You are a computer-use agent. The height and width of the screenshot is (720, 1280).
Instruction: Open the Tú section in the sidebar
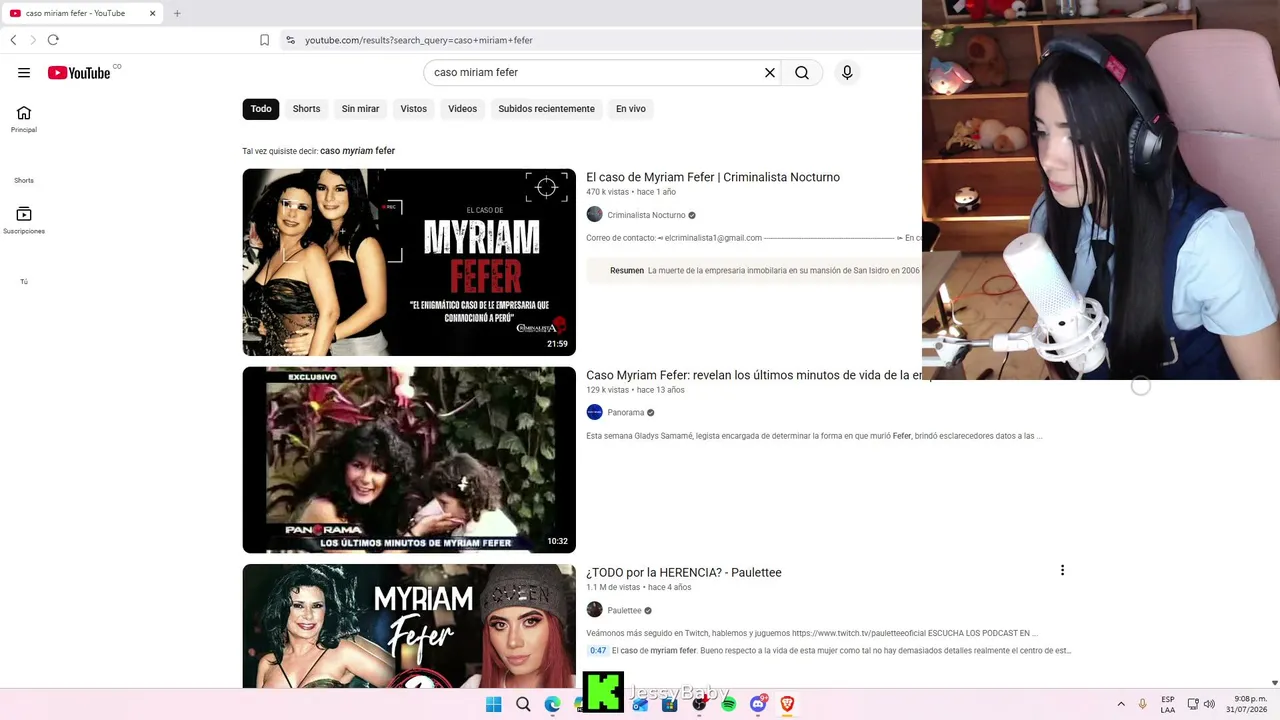24,281
